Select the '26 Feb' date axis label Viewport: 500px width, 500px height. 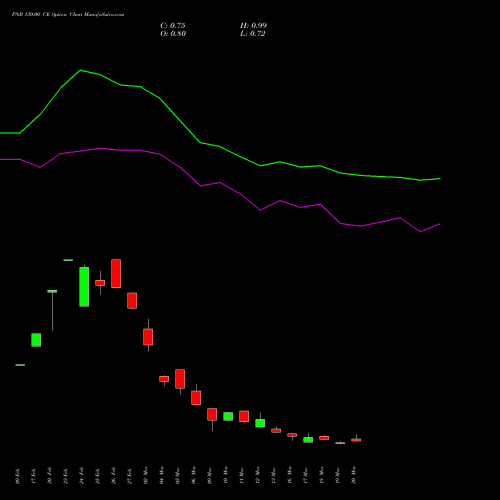tap(114, 475)
